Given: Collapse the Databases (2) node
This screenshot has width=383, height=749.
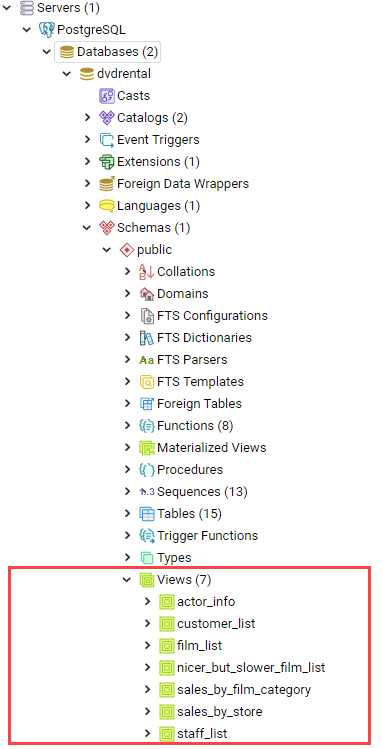Looking at the screenshot, I should coord(47,52).
